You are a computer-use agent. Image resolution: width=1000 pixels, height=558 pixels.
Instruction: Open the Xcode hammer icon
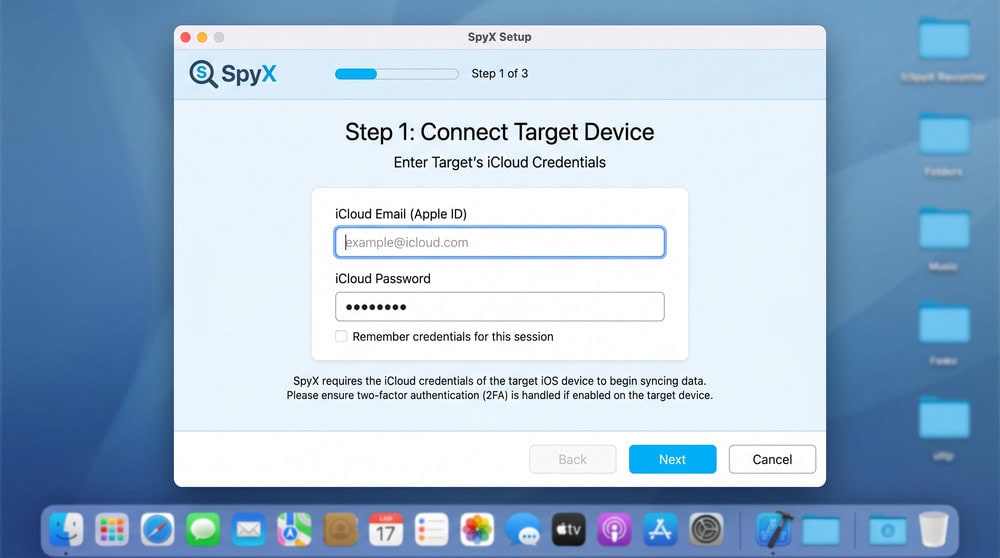pos(774,529)
